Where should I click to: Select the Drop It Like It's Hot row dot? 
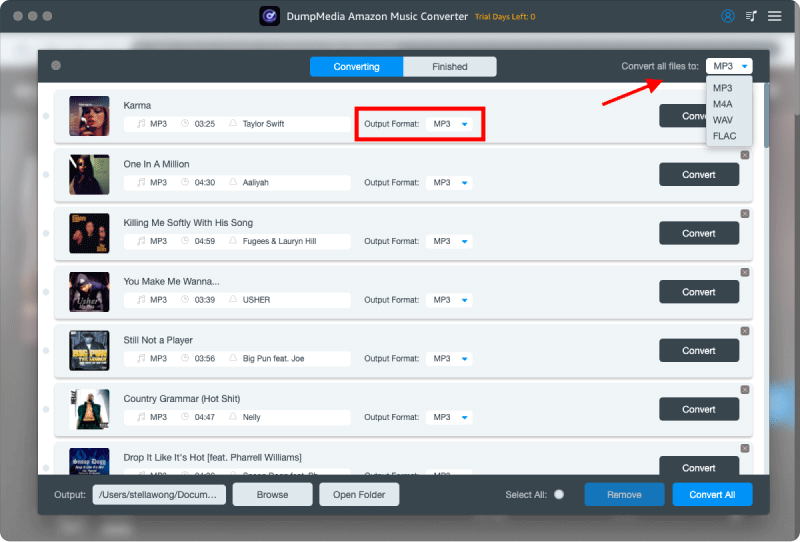pyautogui.click(x=46, y=468)
